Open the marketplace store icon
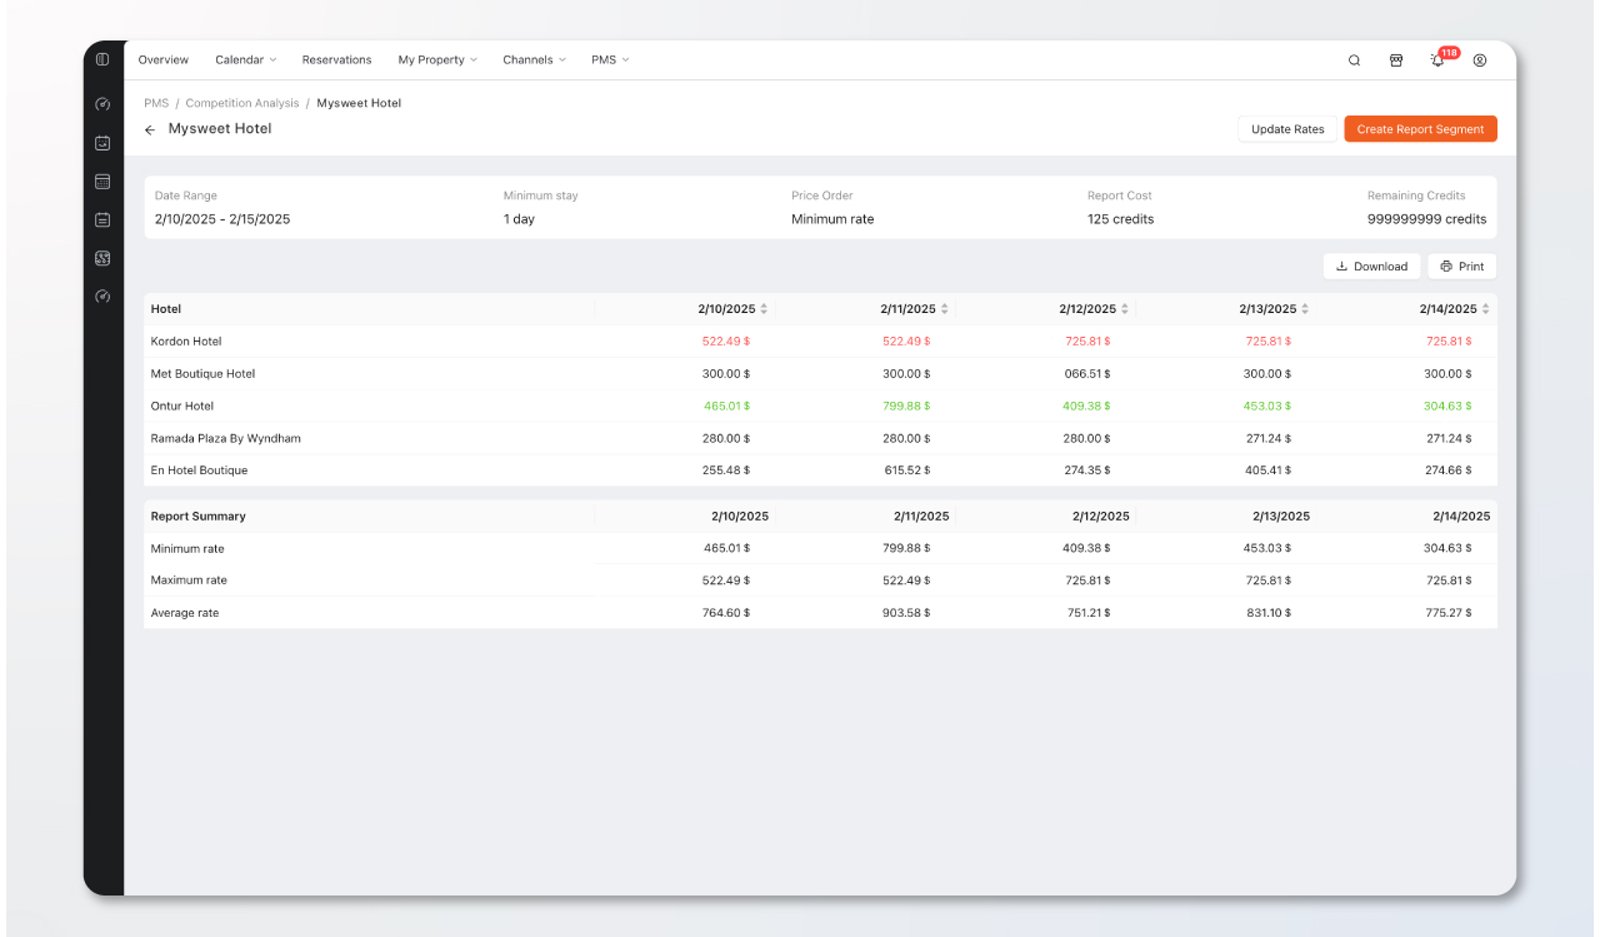Image resolution: width=1600 pixels, height=937 pixels. pyautogui.click(x=1396, y=60)
